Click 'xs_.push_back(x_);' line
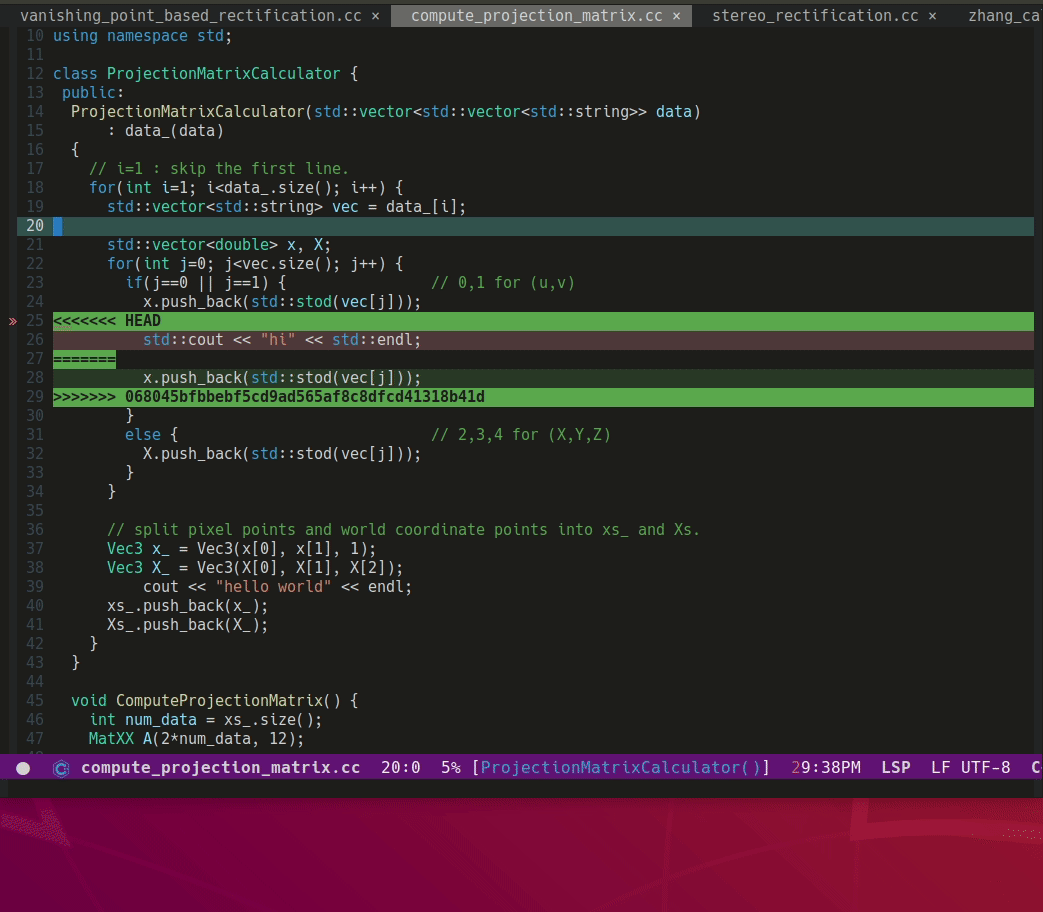This screenshot has height=912, width=1043. point(188,606)
